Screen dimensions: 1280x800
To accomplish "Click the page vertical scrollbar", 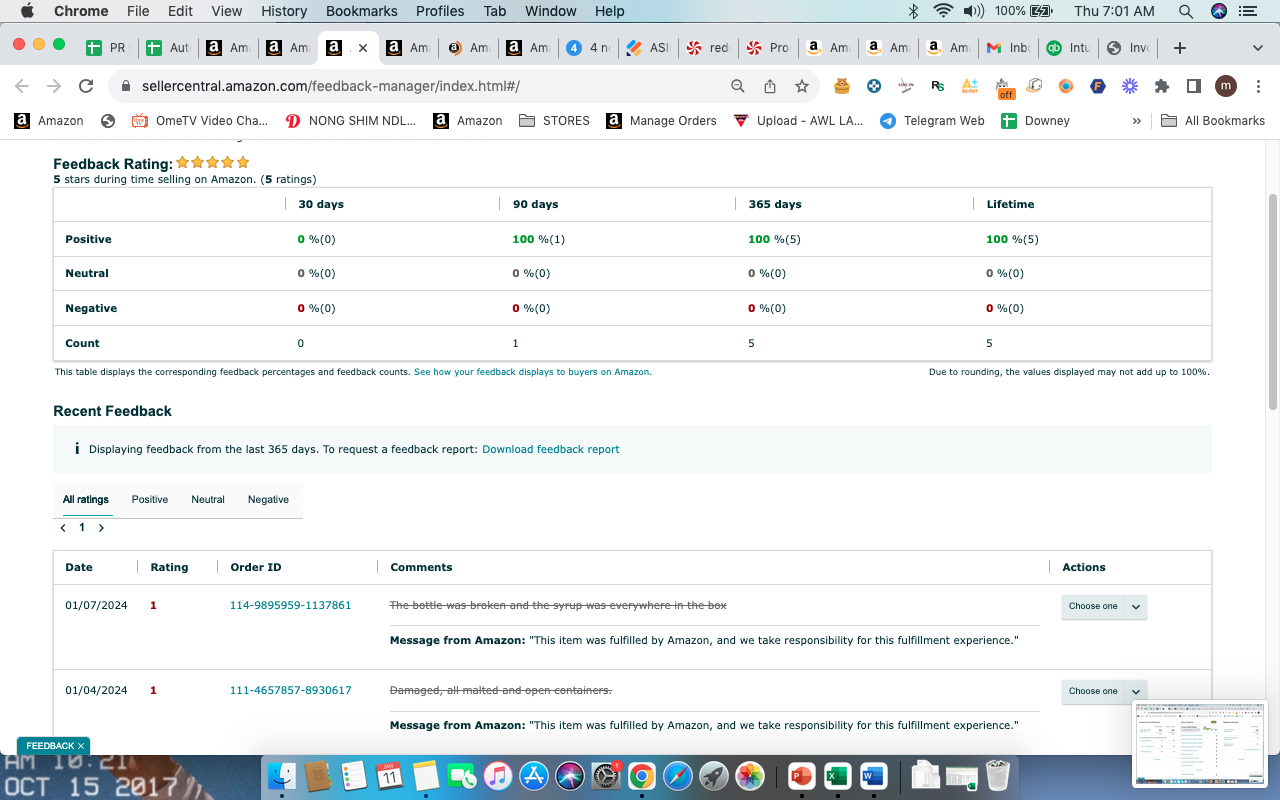I will tap(1273, 300).
